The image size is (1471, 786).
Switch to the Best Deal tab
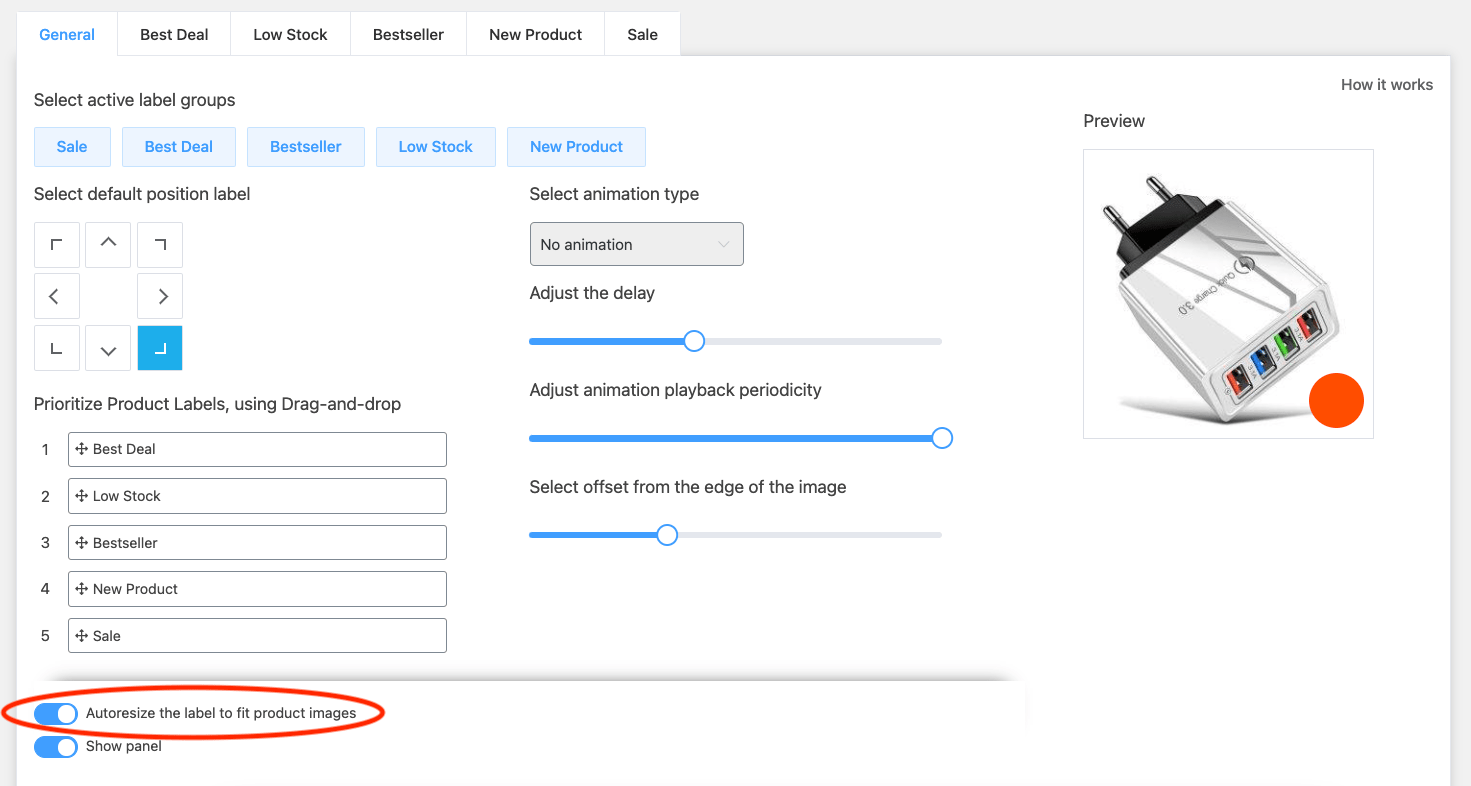(x=173, y=33)
